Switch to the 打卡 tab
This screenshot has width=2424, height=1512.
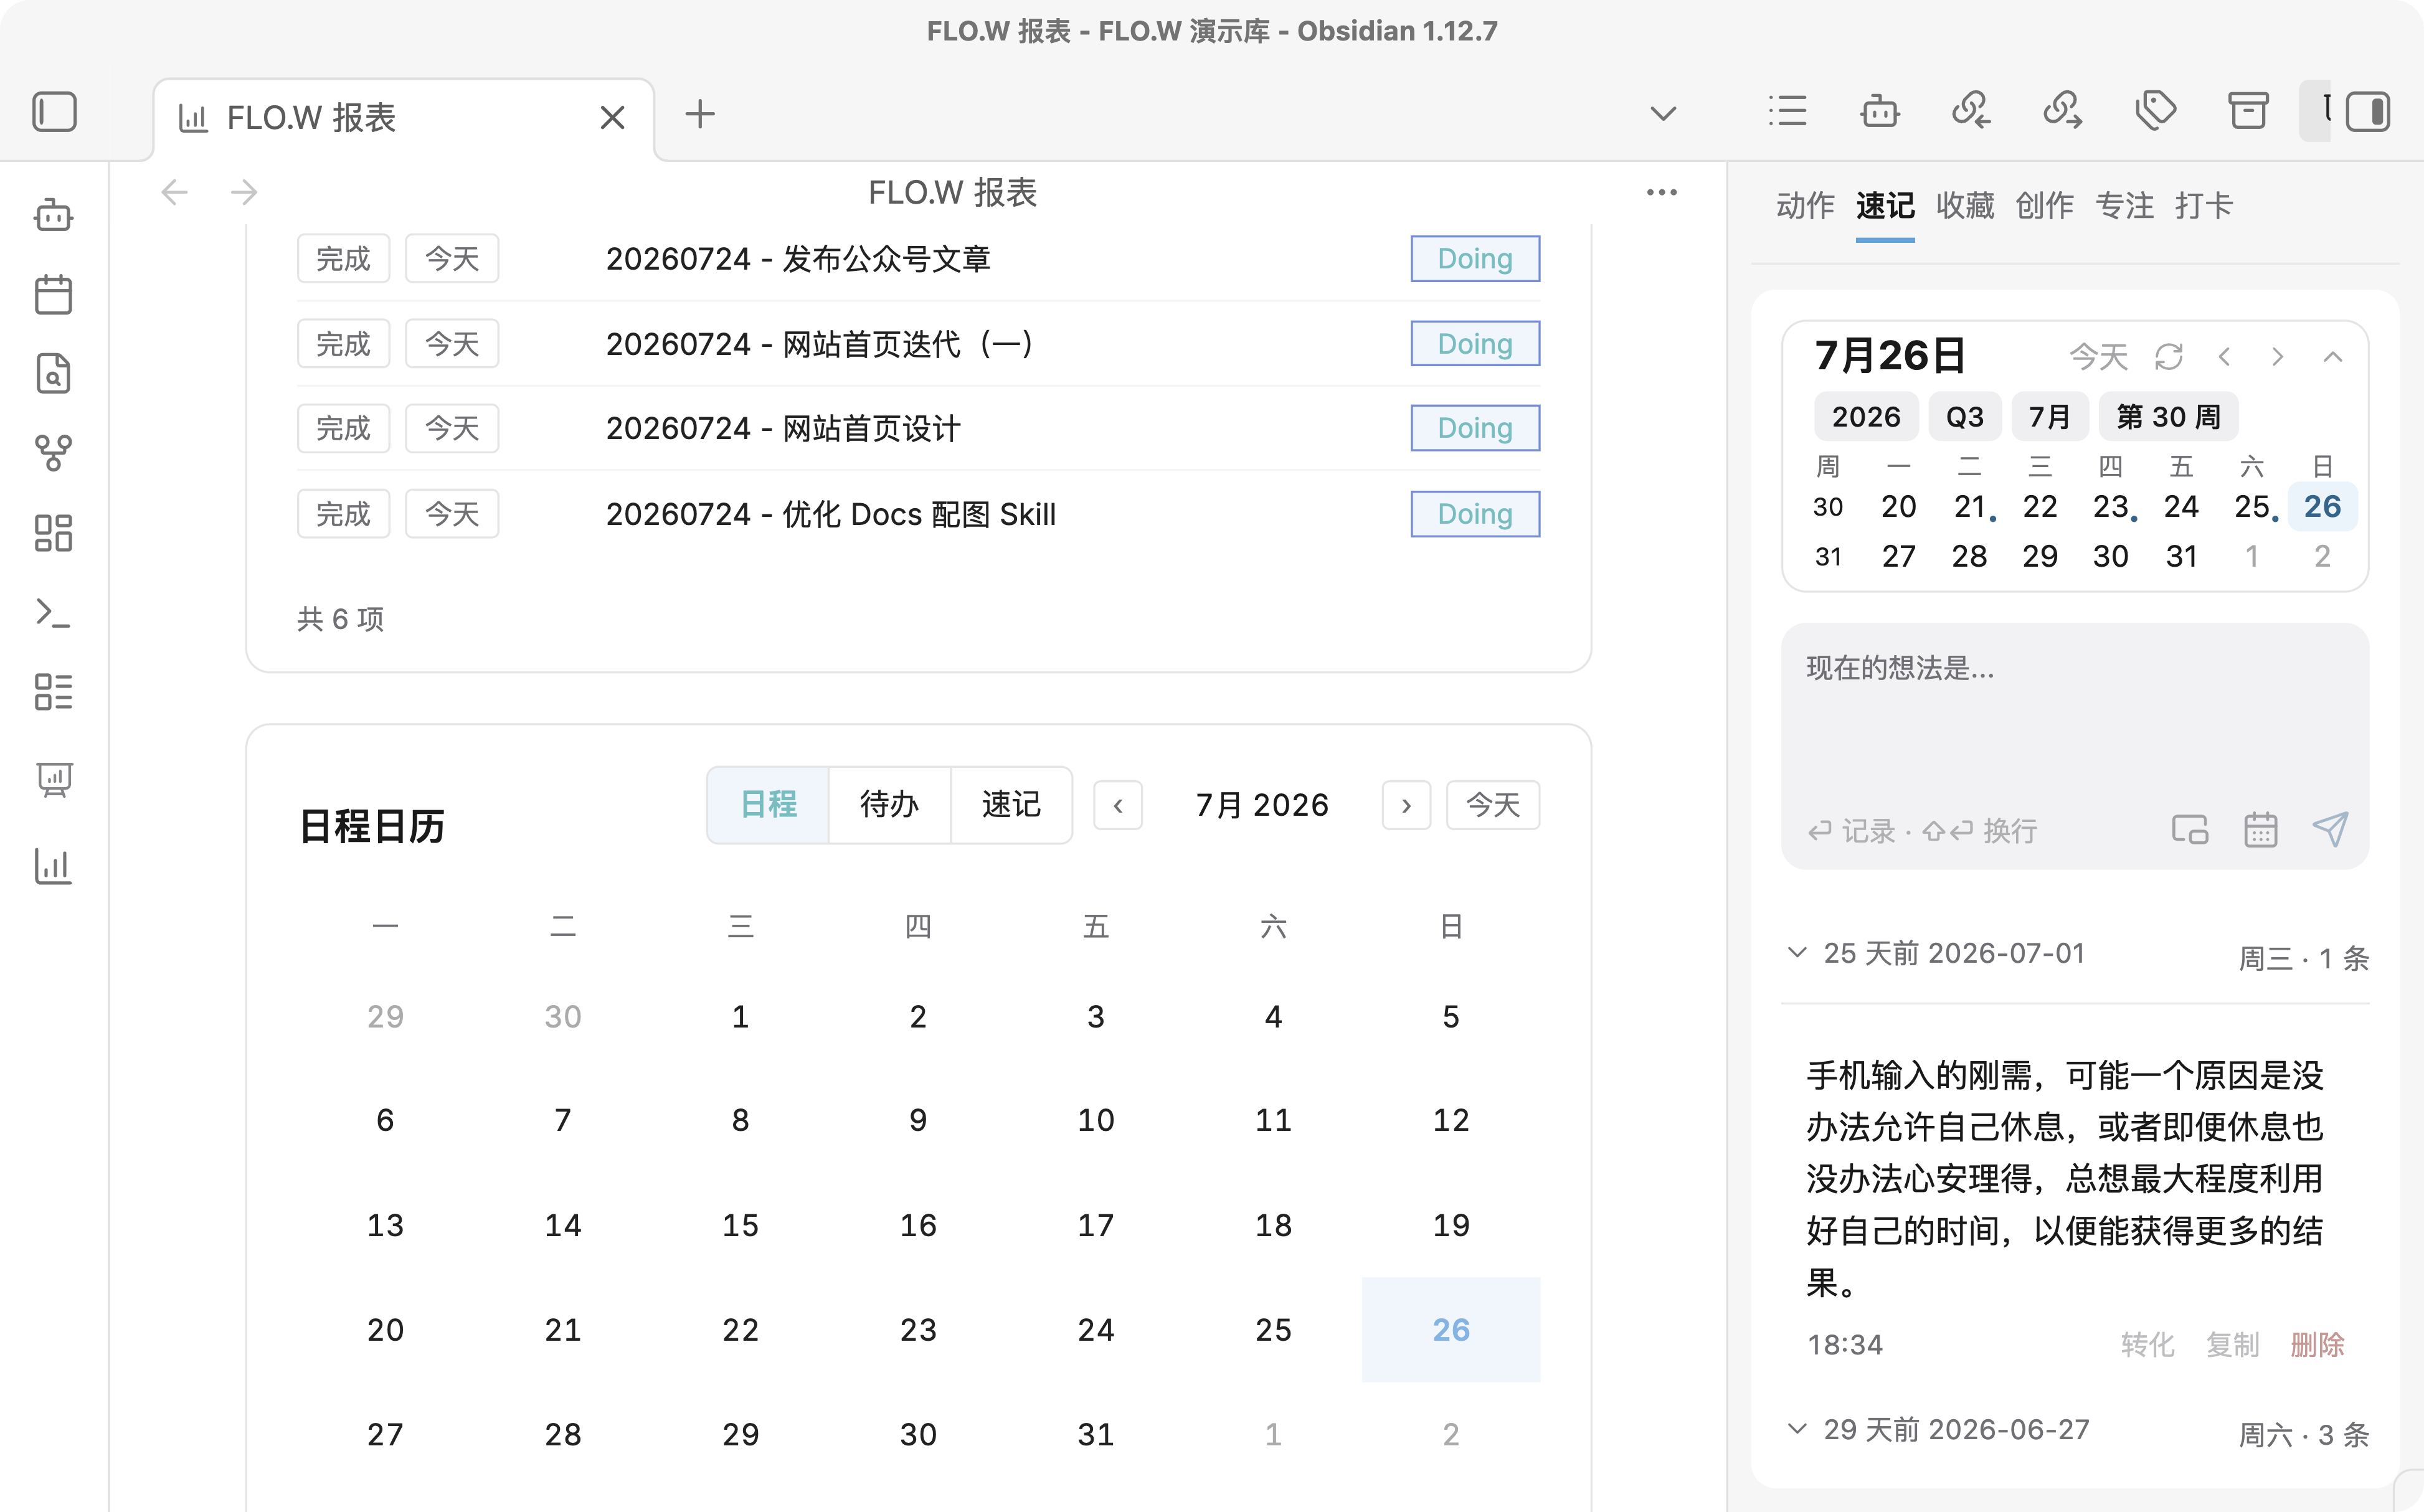(x=2204, y=206)
